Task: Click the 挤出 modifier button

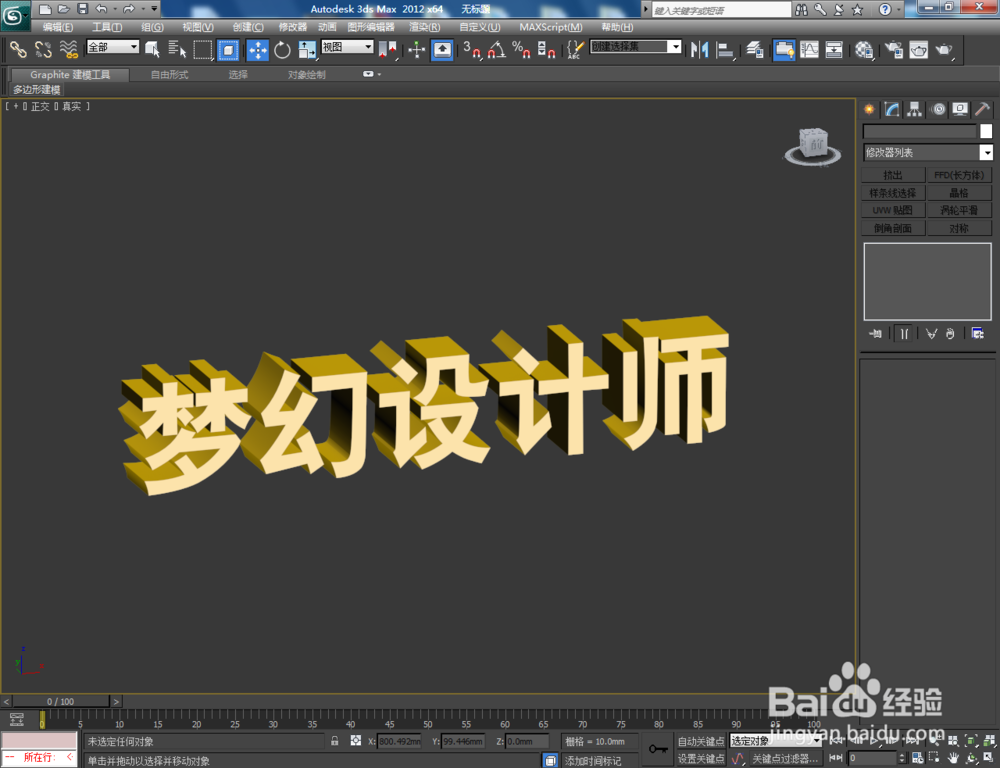Action: pos(893,175)
